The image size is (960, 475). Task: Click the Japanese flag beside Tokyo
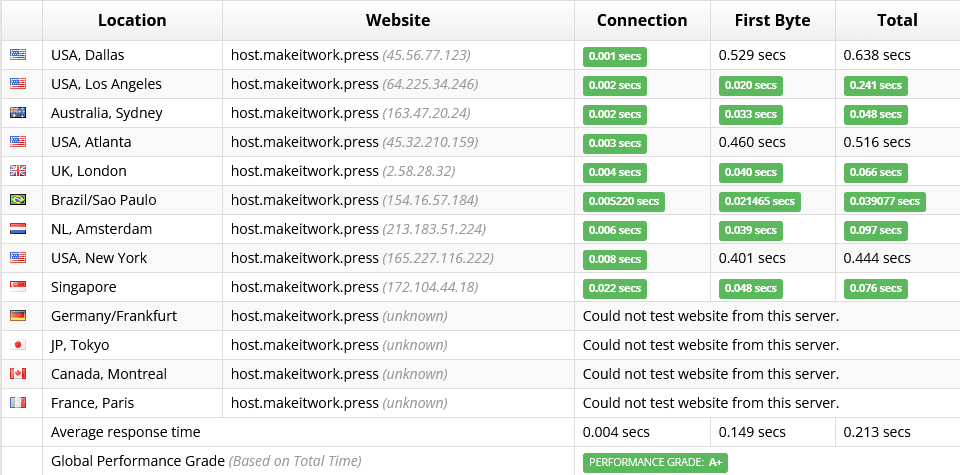pyautogui.click(x=18, y=345)
